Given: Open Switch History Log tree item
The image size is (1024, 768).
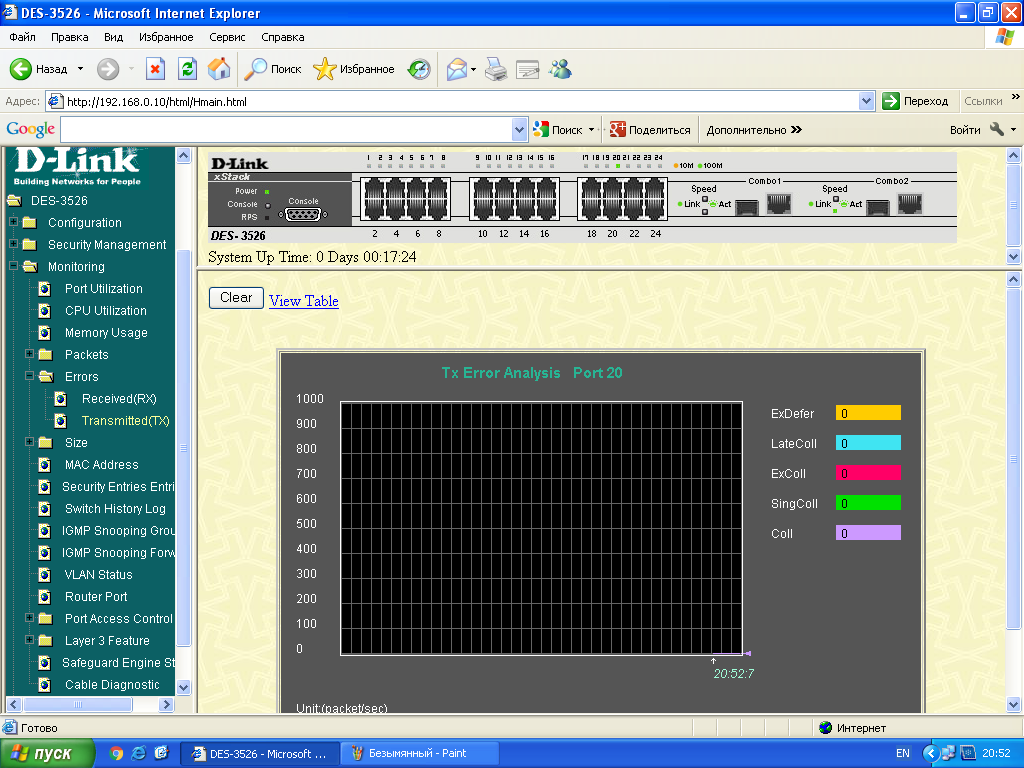Looking at the screenshot, I should [x=115, y=509].
